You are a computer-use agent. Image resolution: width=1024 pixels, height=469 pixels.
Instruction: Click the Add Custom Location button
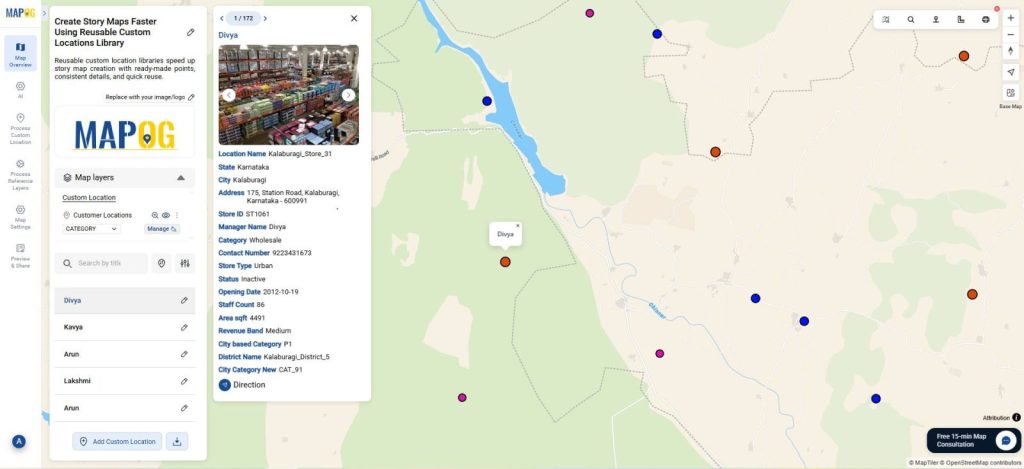pyautogui.click(x=117, y=441)
